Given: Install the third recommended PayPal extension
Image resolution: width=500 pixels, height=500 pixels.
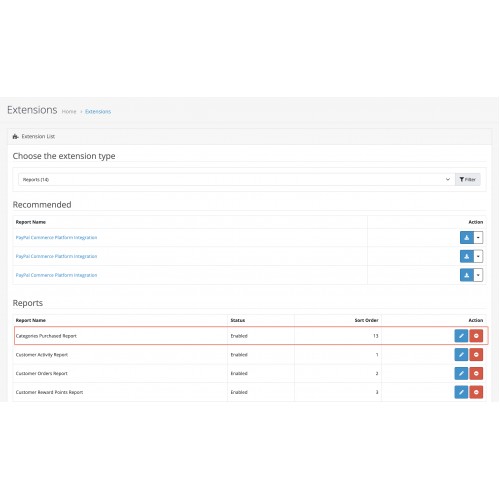Looking at the screenshot, I should (467, 275).
